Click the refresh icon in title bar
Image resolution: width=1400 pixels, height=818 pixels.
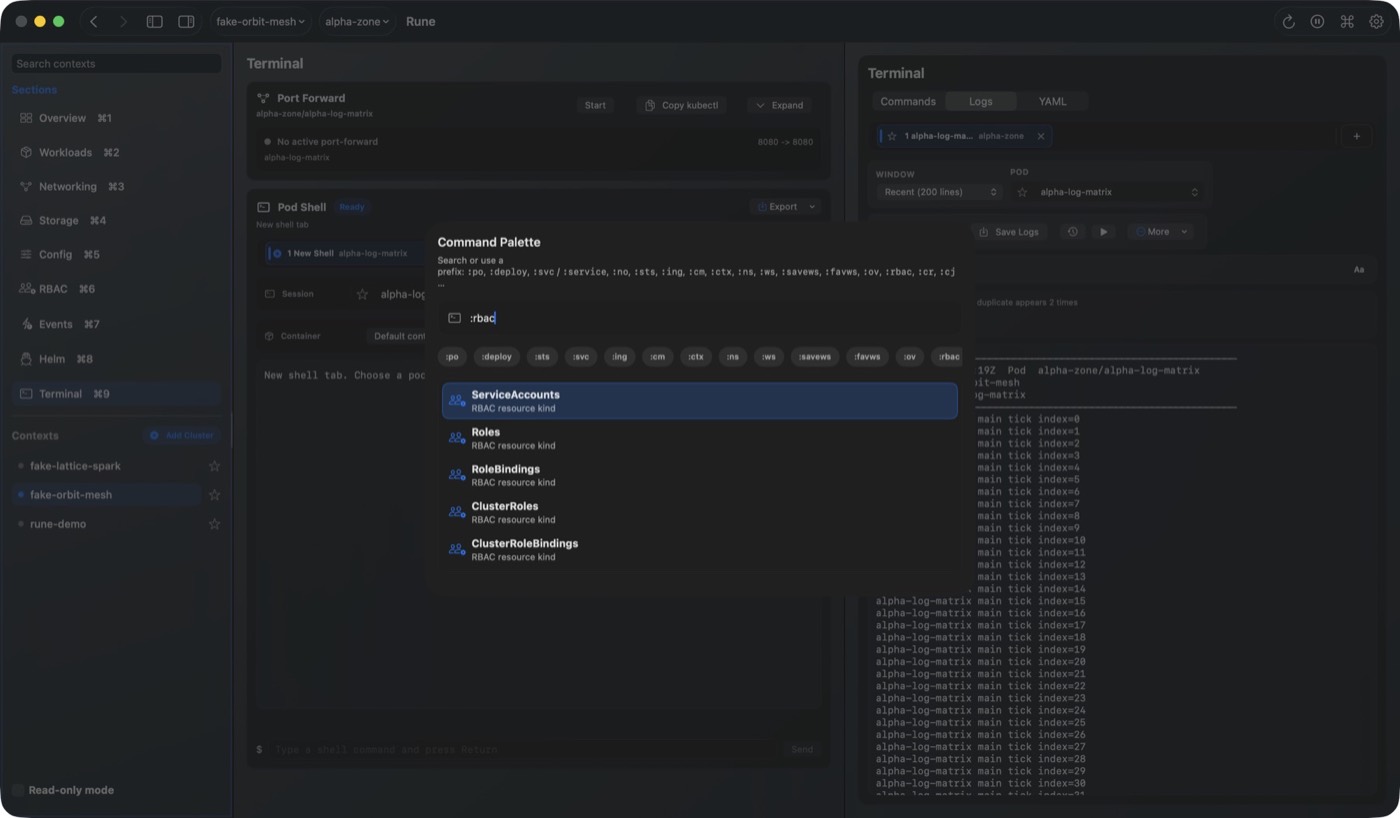click(x=1289, y=21)
